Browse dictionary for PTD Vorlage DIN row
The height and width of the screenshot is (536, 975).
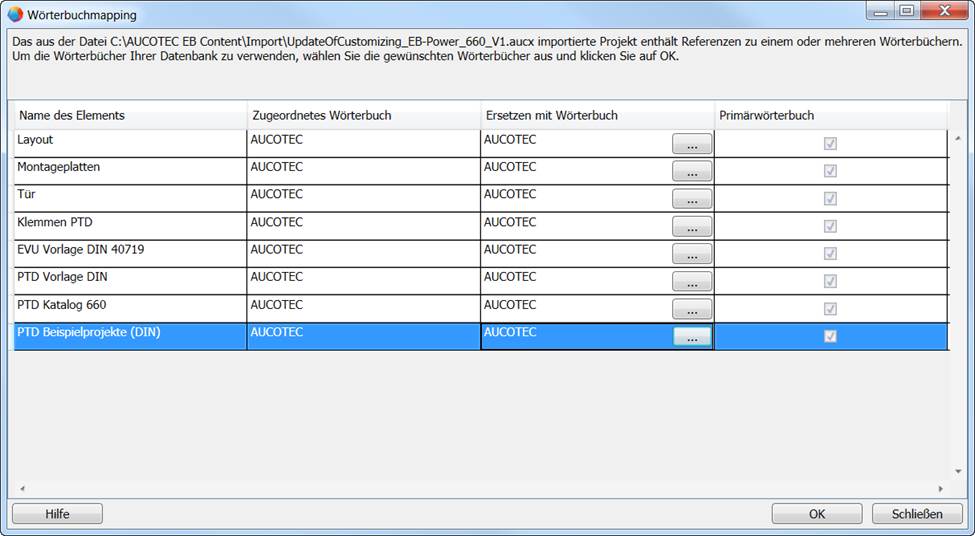tap(692, 281)
